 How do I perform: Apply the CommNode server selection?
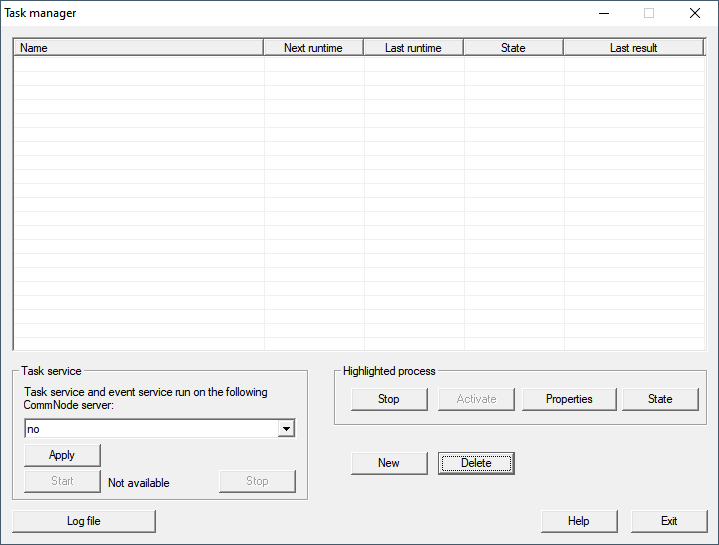[62, 455]
